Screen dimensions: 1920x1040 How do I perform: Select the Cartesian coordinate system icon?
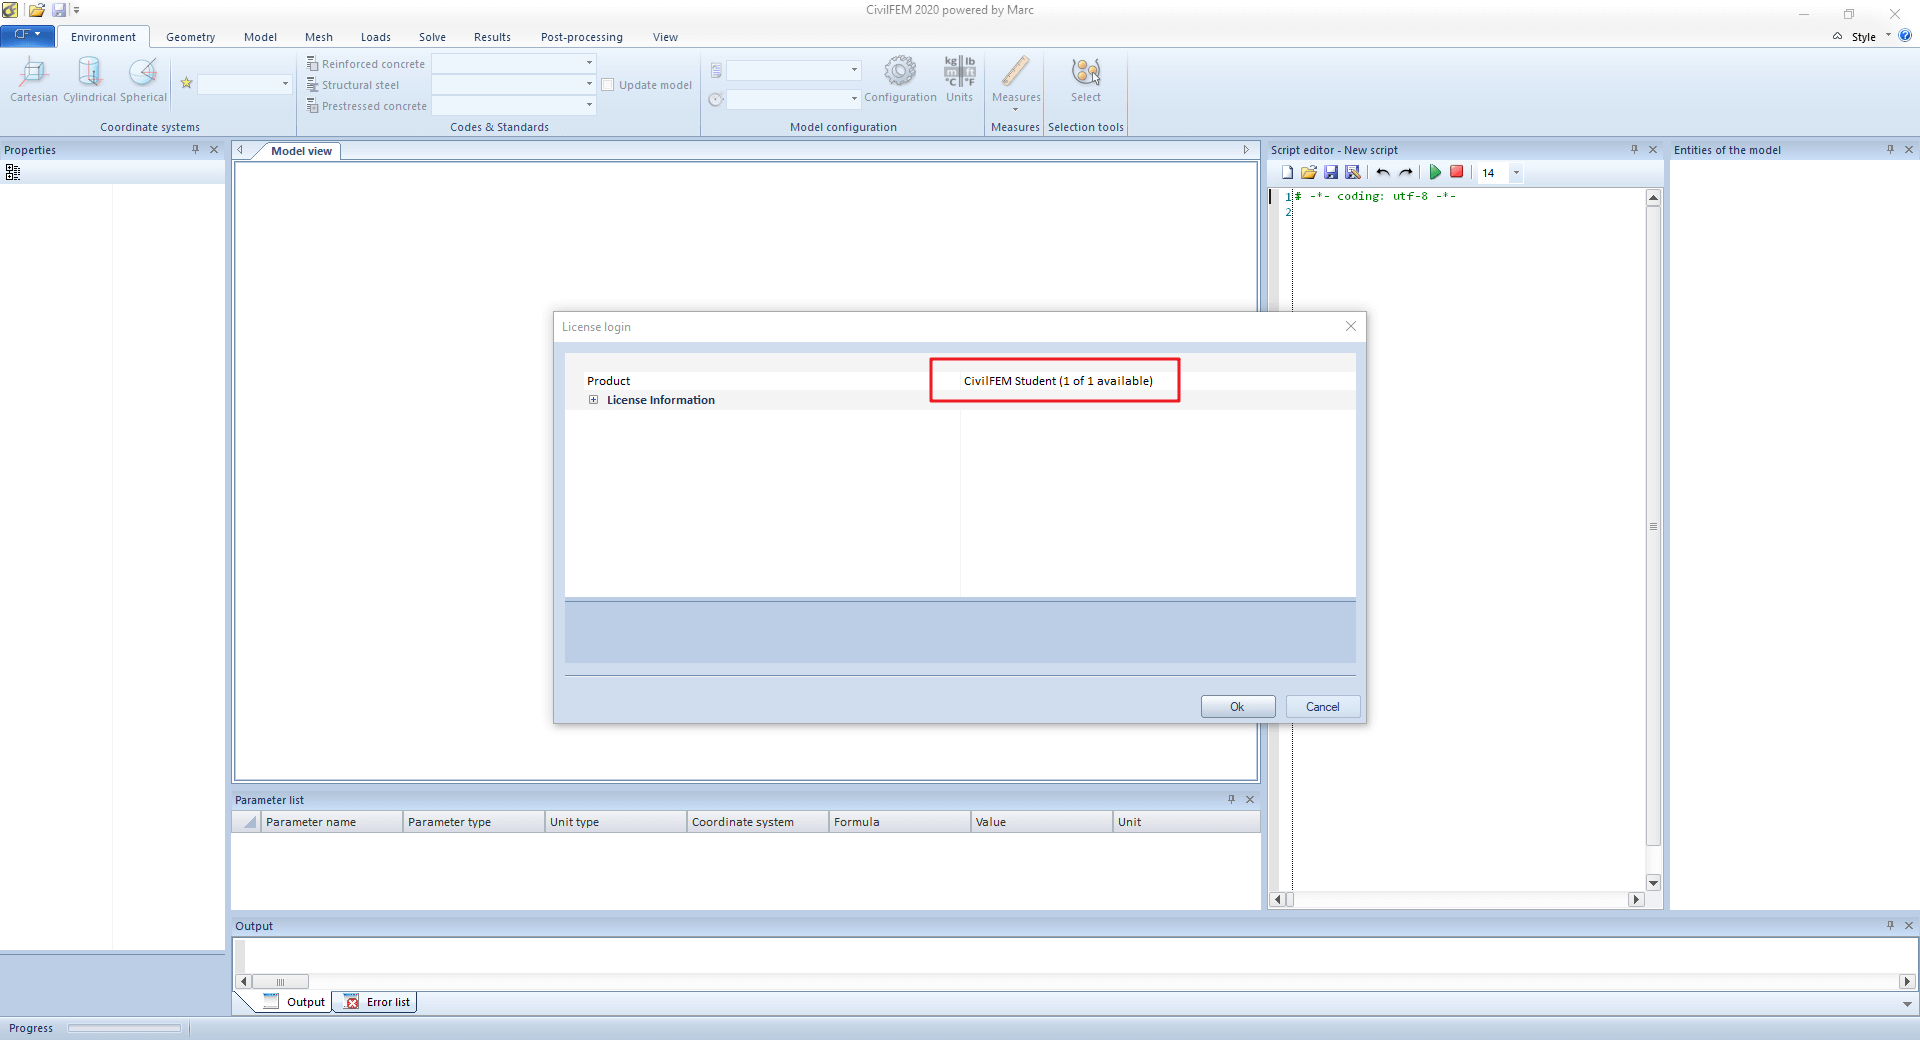(33, 73)
